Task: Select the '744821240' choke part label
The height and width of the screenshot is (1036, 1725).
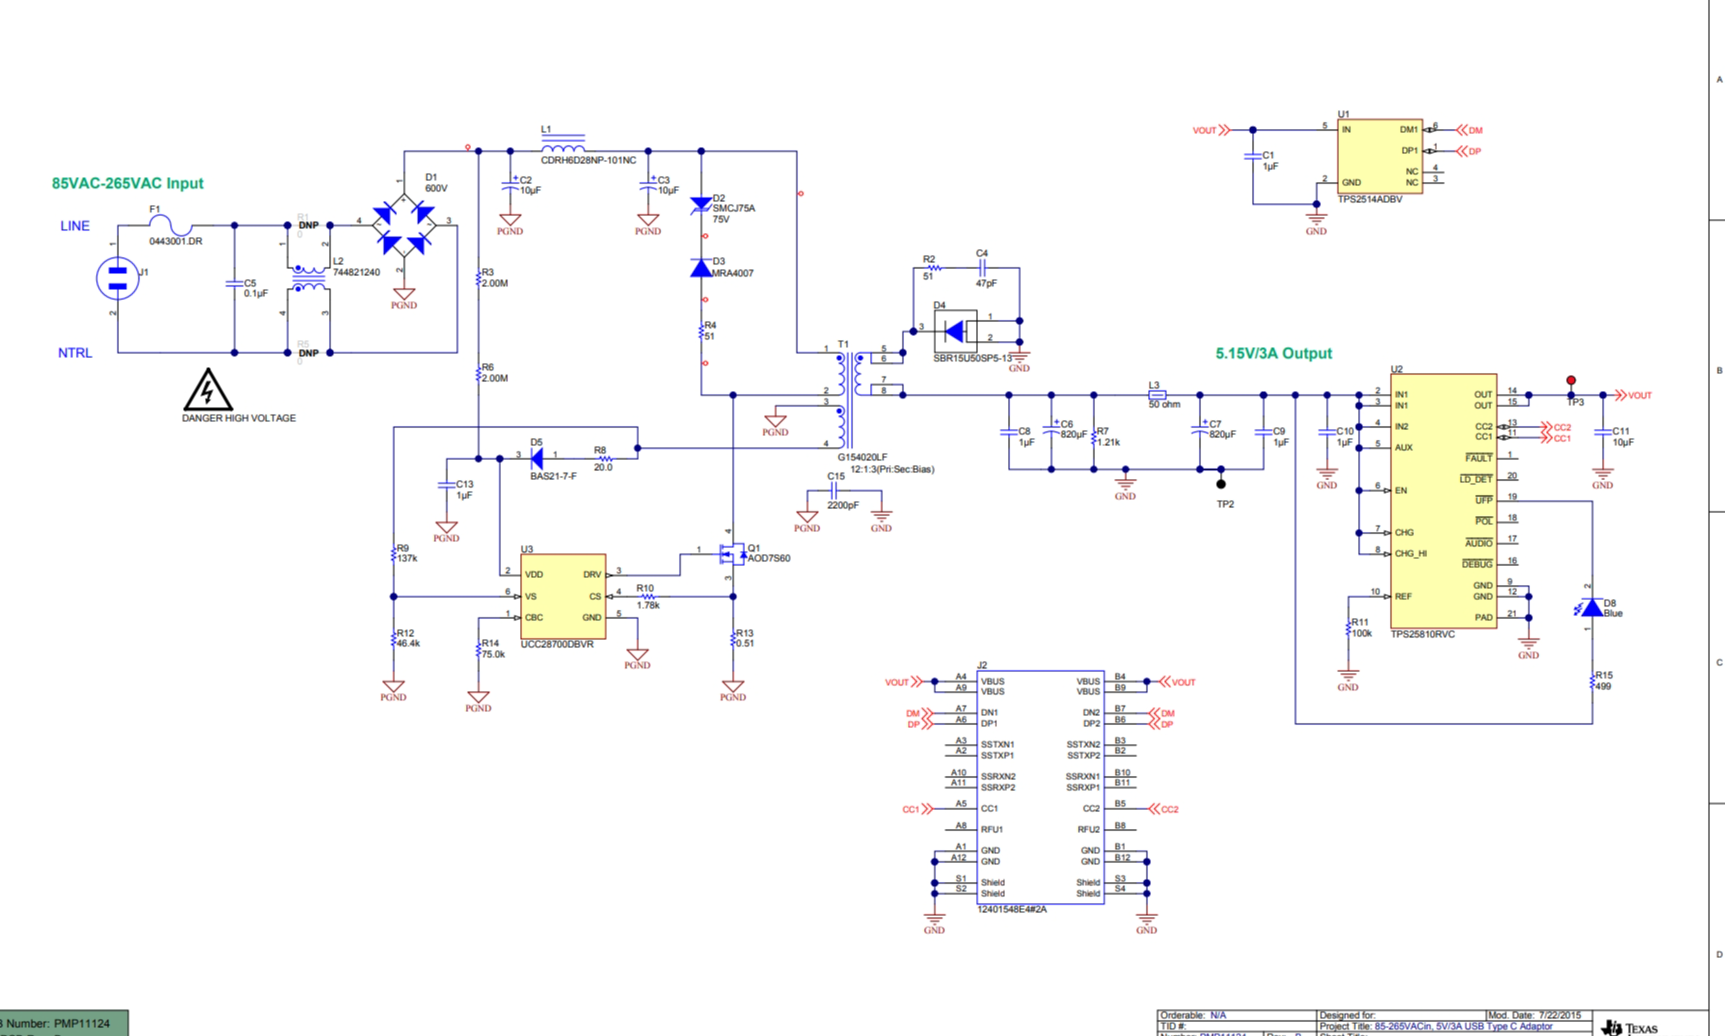Action: [x=356, y=272]
